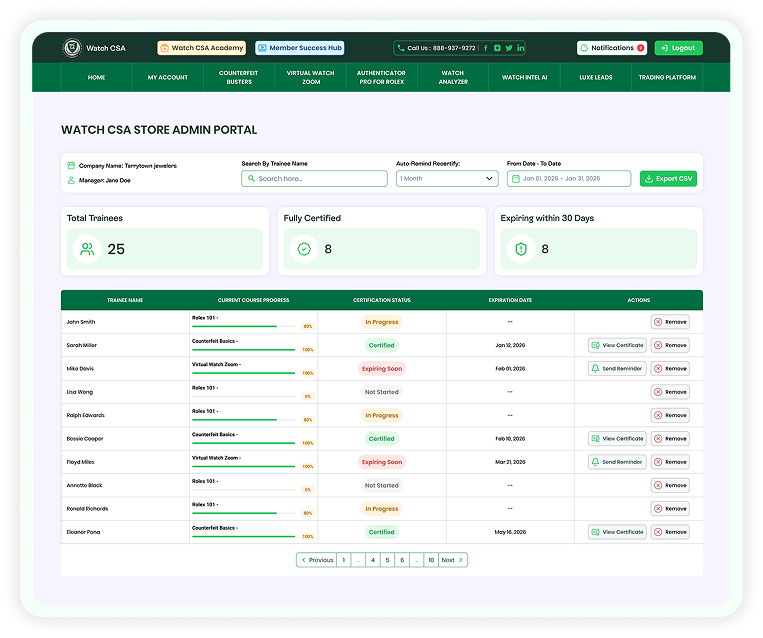The width and height of the screenshot is (763, 638).
Task: Click trainee name 'Ronald Richards'
Action: tap(88, 509)
